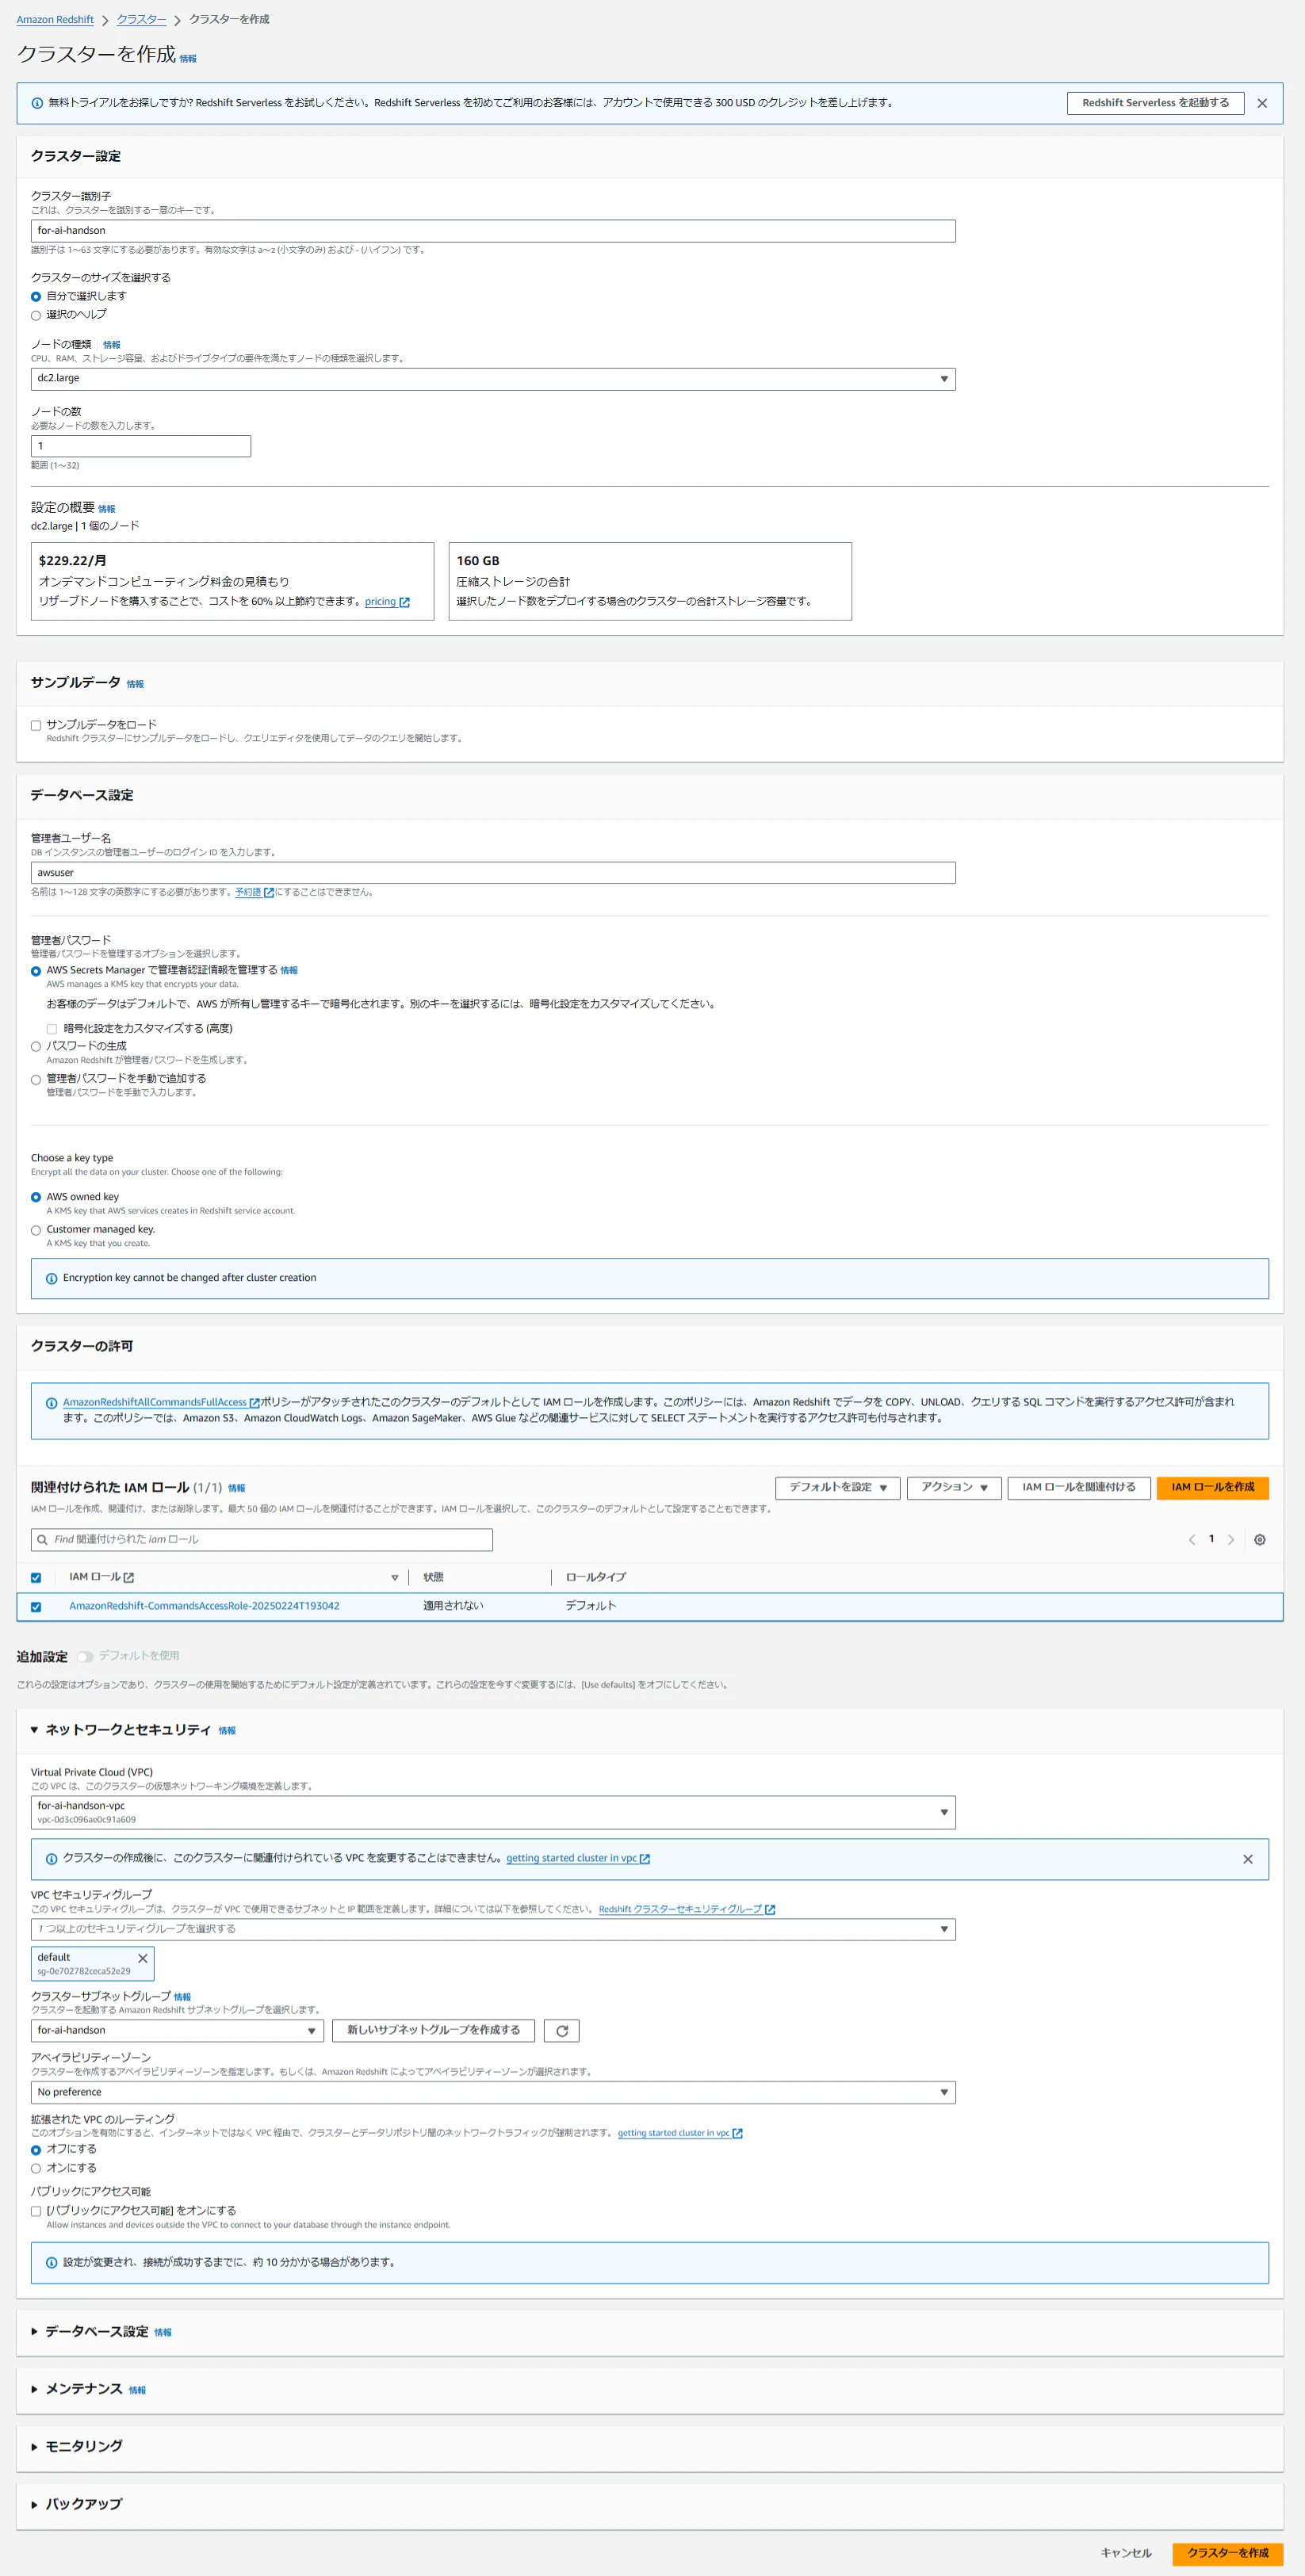Screen dimensions: 1305x2576
Task: Open 情報 link beside 設定の概要
Action: click(x=107, y=510)
